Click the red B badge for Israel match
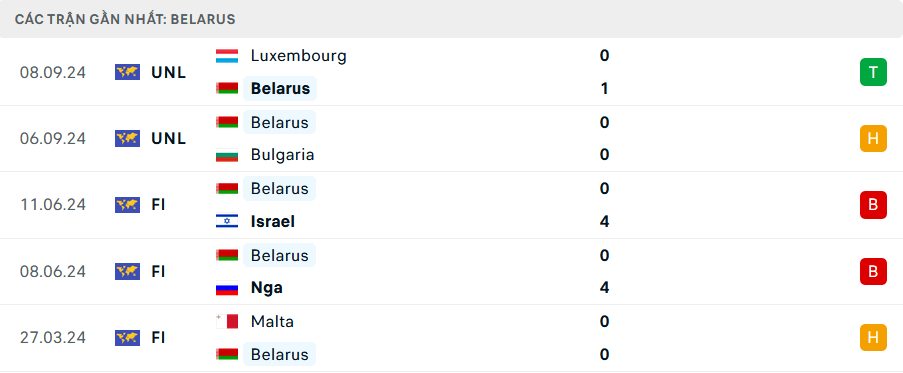The height and width of the screenshot is (373, 903). pos(873,205)
